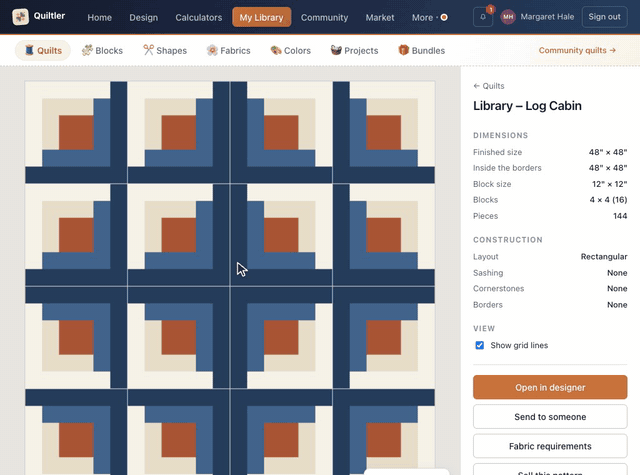The image size is (640, 475).
Task: Click the Show grid lines label
Action: (519, 345)
